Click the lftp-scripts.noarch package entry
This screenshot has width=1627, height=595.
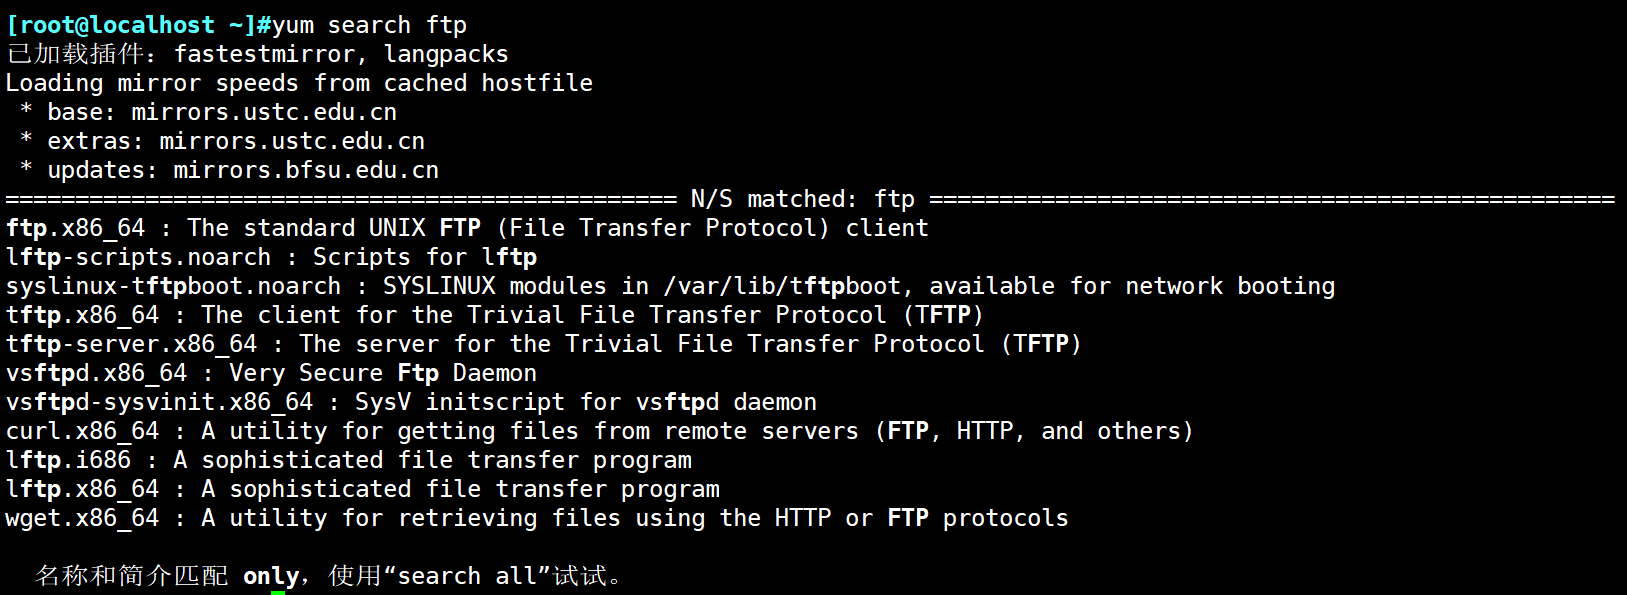(138, 257)
